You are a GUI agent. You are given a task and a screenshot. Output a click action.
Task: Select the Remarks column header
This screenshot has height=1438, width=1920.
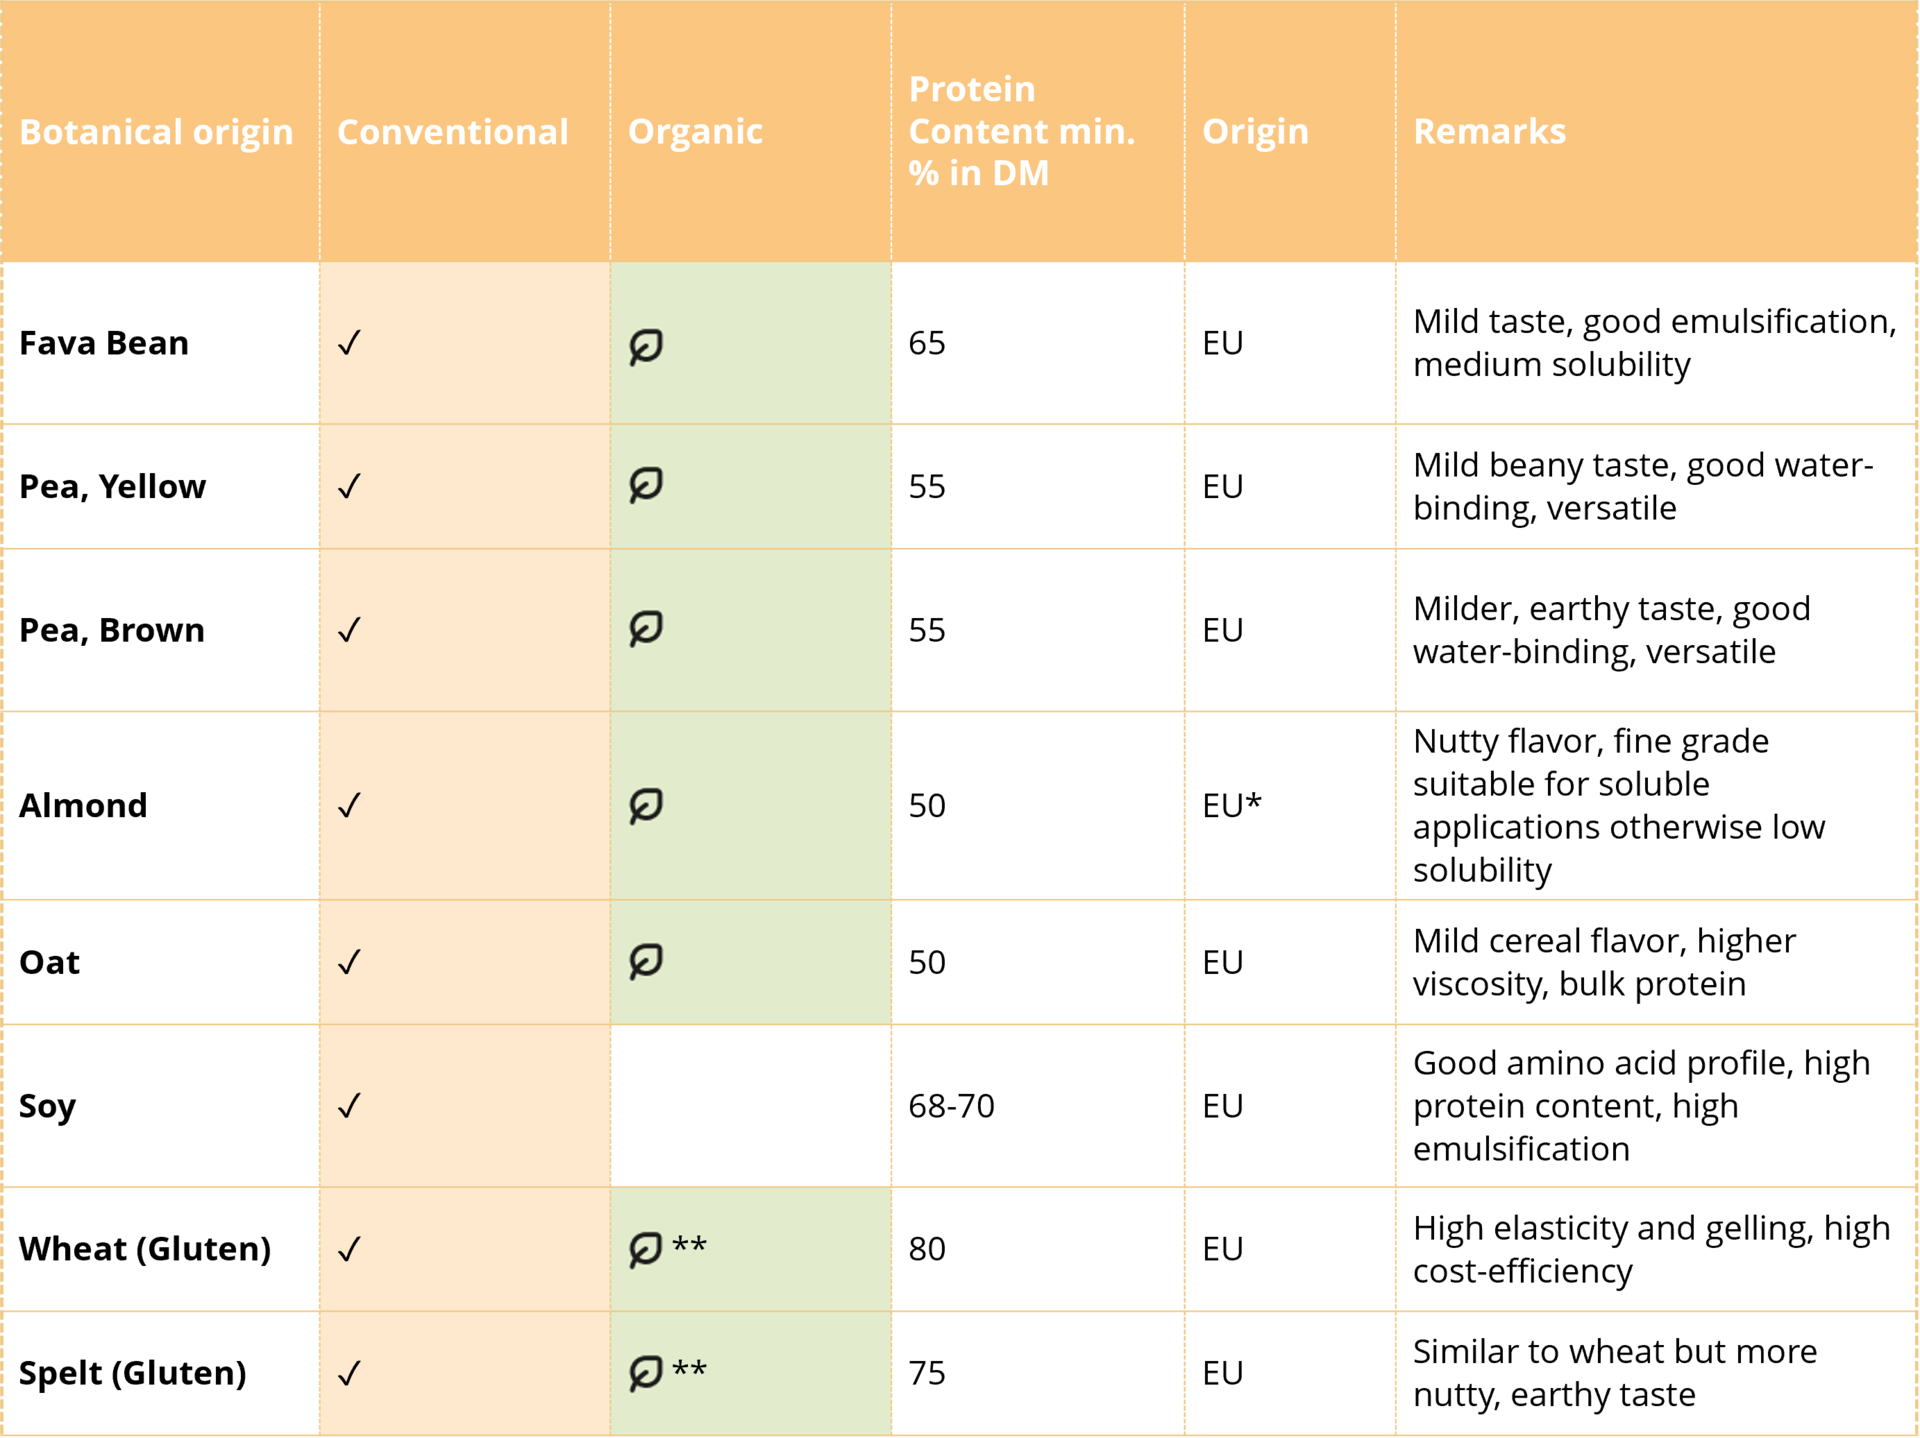click(1489, 131)
